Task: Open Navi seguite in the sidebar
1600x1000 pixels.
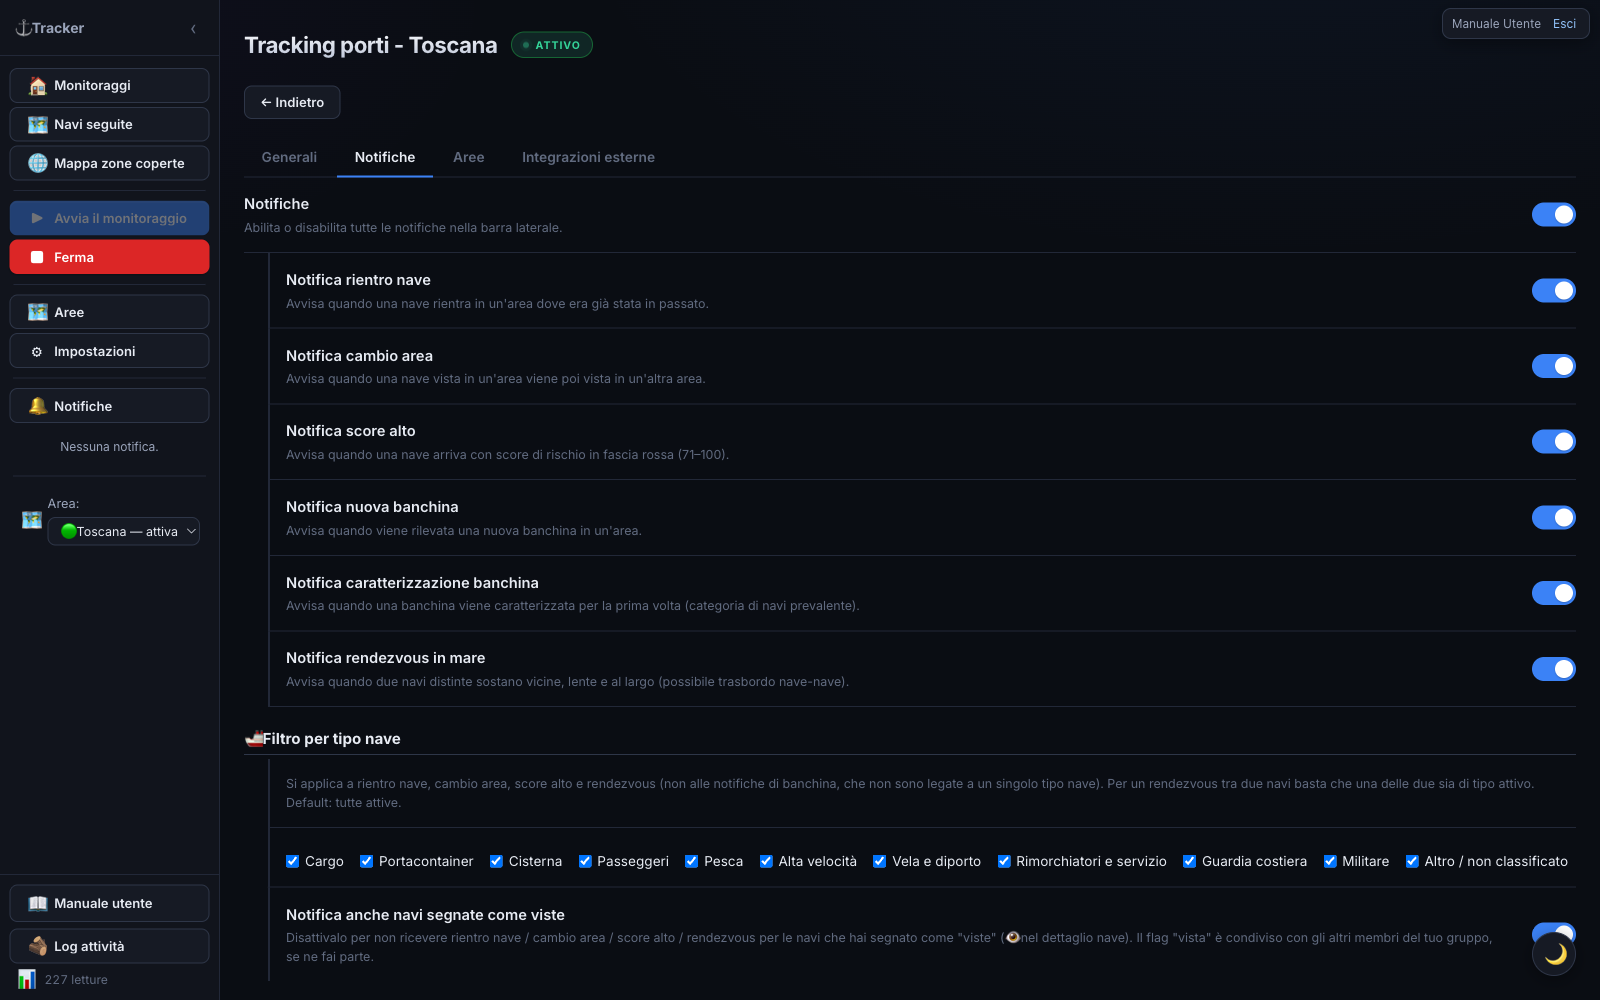Action: [109, 125]
